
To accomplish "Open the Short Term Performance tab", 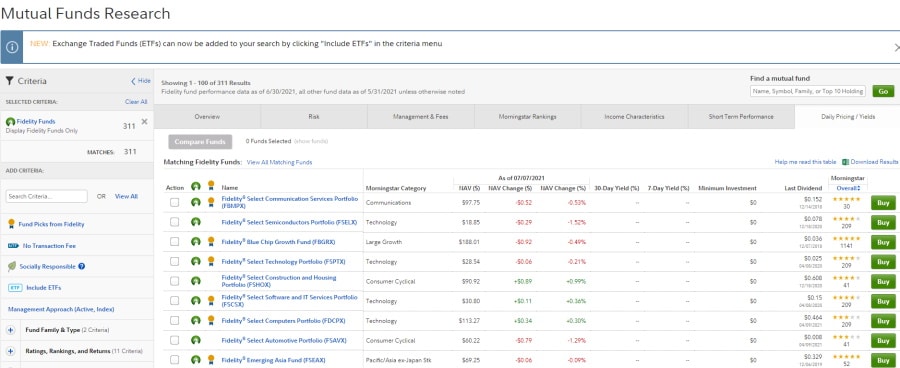I will pyautogui.click(x=741, y=117).
